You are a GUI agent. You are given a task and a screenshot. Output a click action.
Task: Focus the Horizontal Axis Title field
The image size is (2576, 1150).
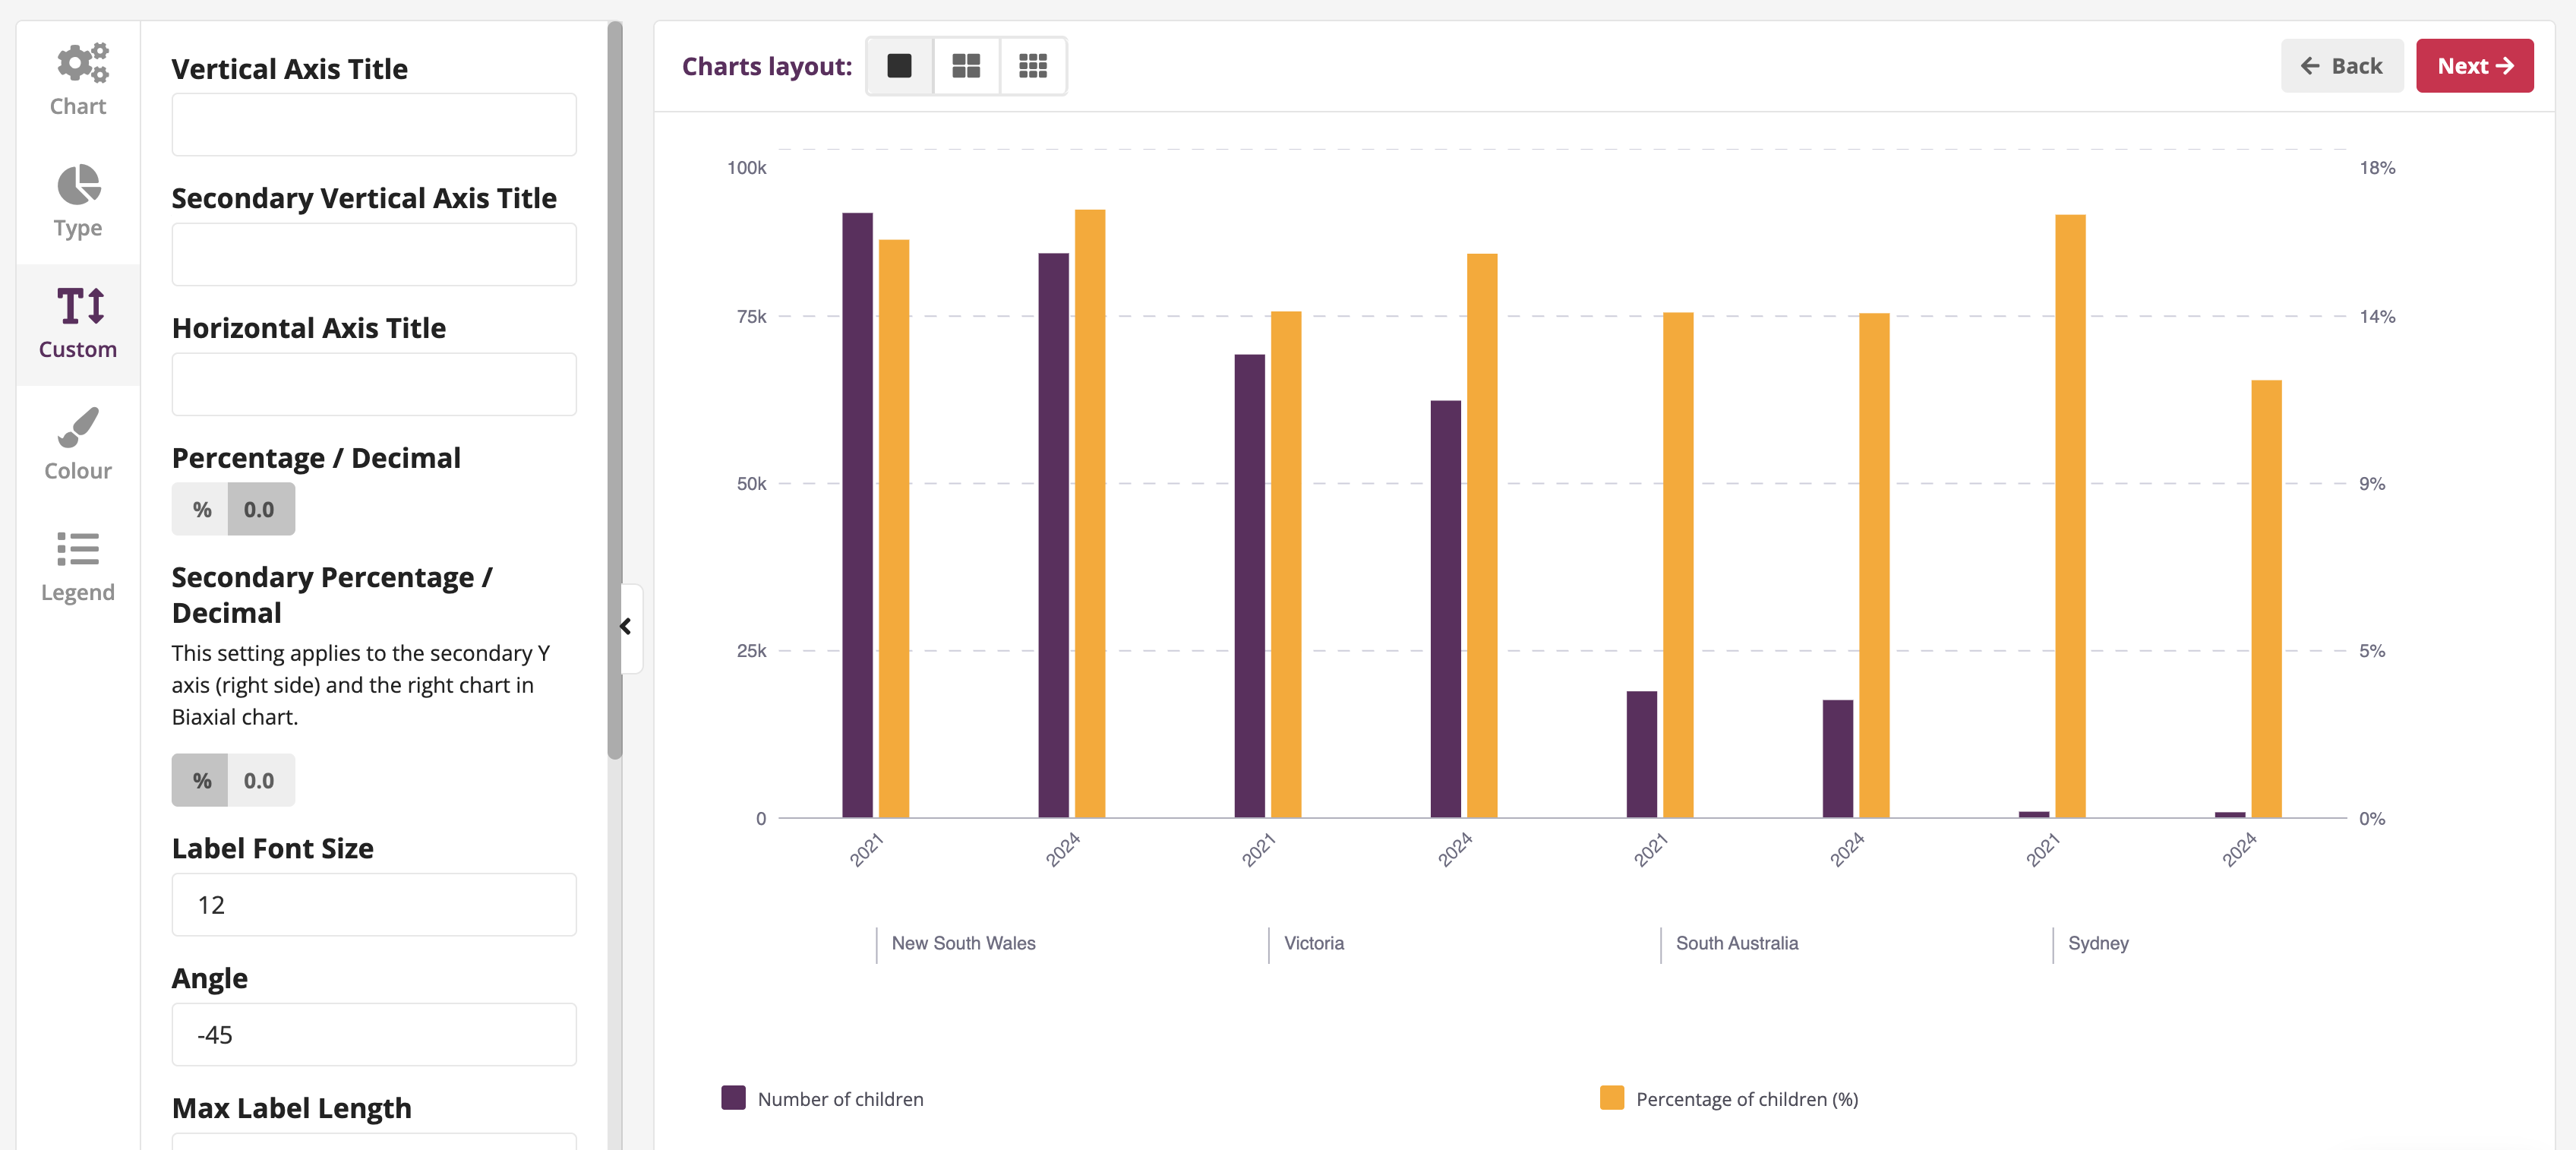374,384
